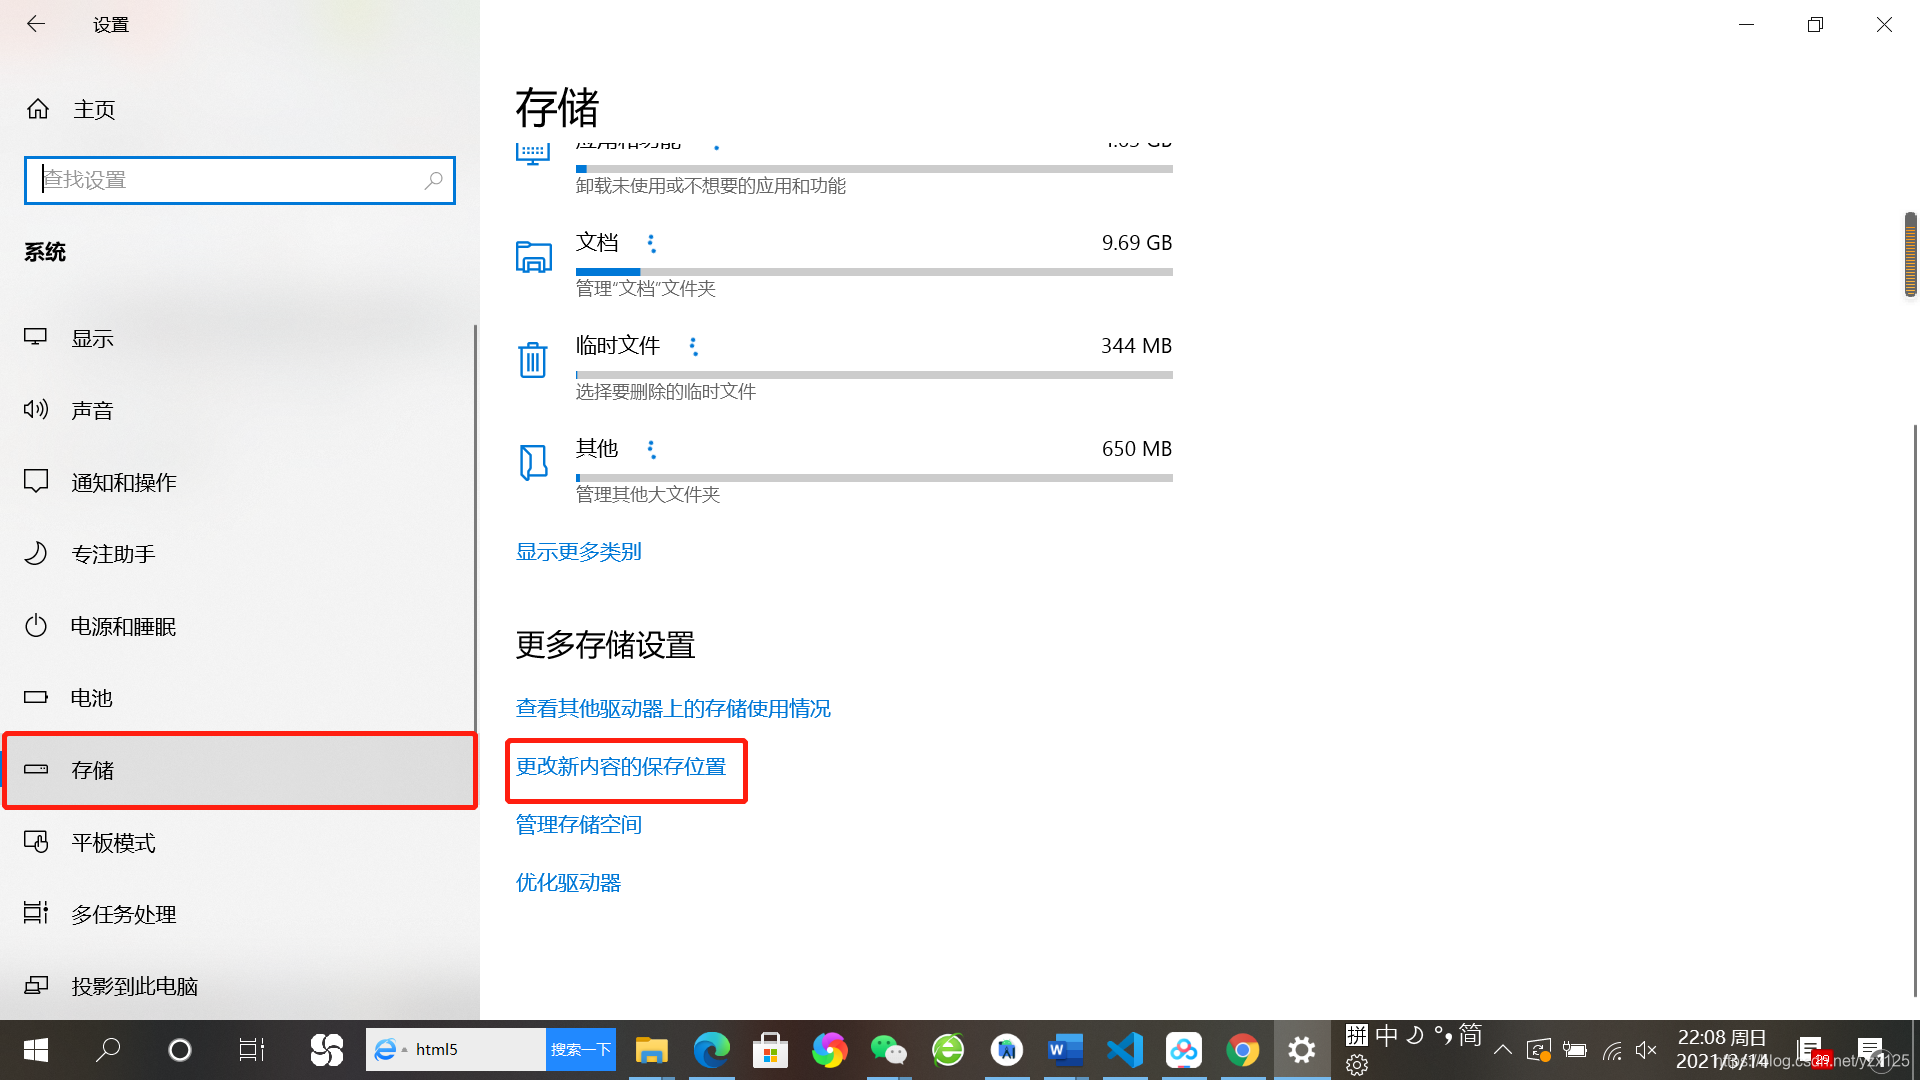The width and height of the screenshot is (1920, 1080).
Task: Open the colorful swirl browser icon
Action: [829, 1050]
